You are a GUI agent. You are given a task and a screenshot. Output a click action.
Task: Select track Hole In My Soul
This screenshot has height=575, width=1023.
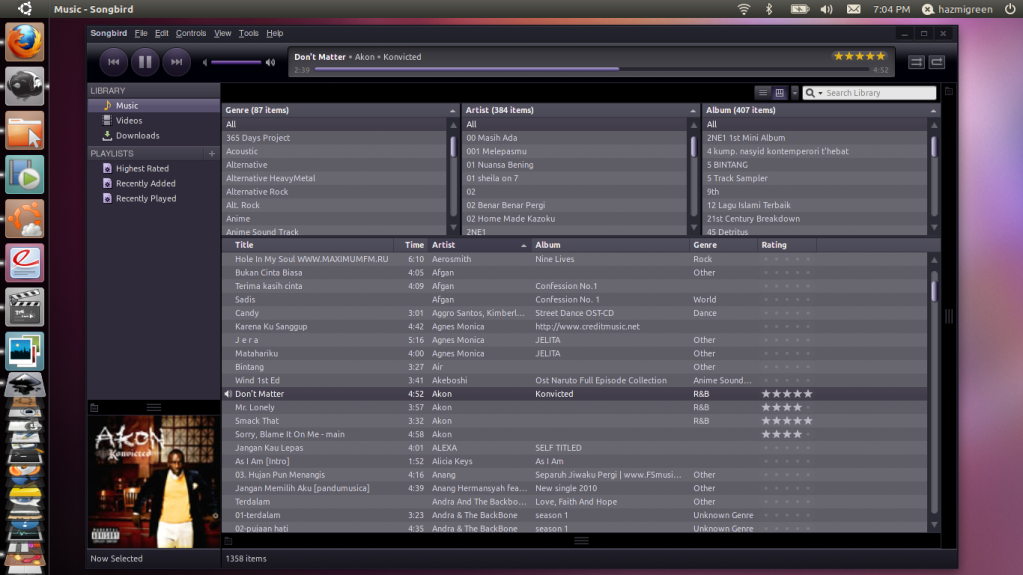(574, 259)
